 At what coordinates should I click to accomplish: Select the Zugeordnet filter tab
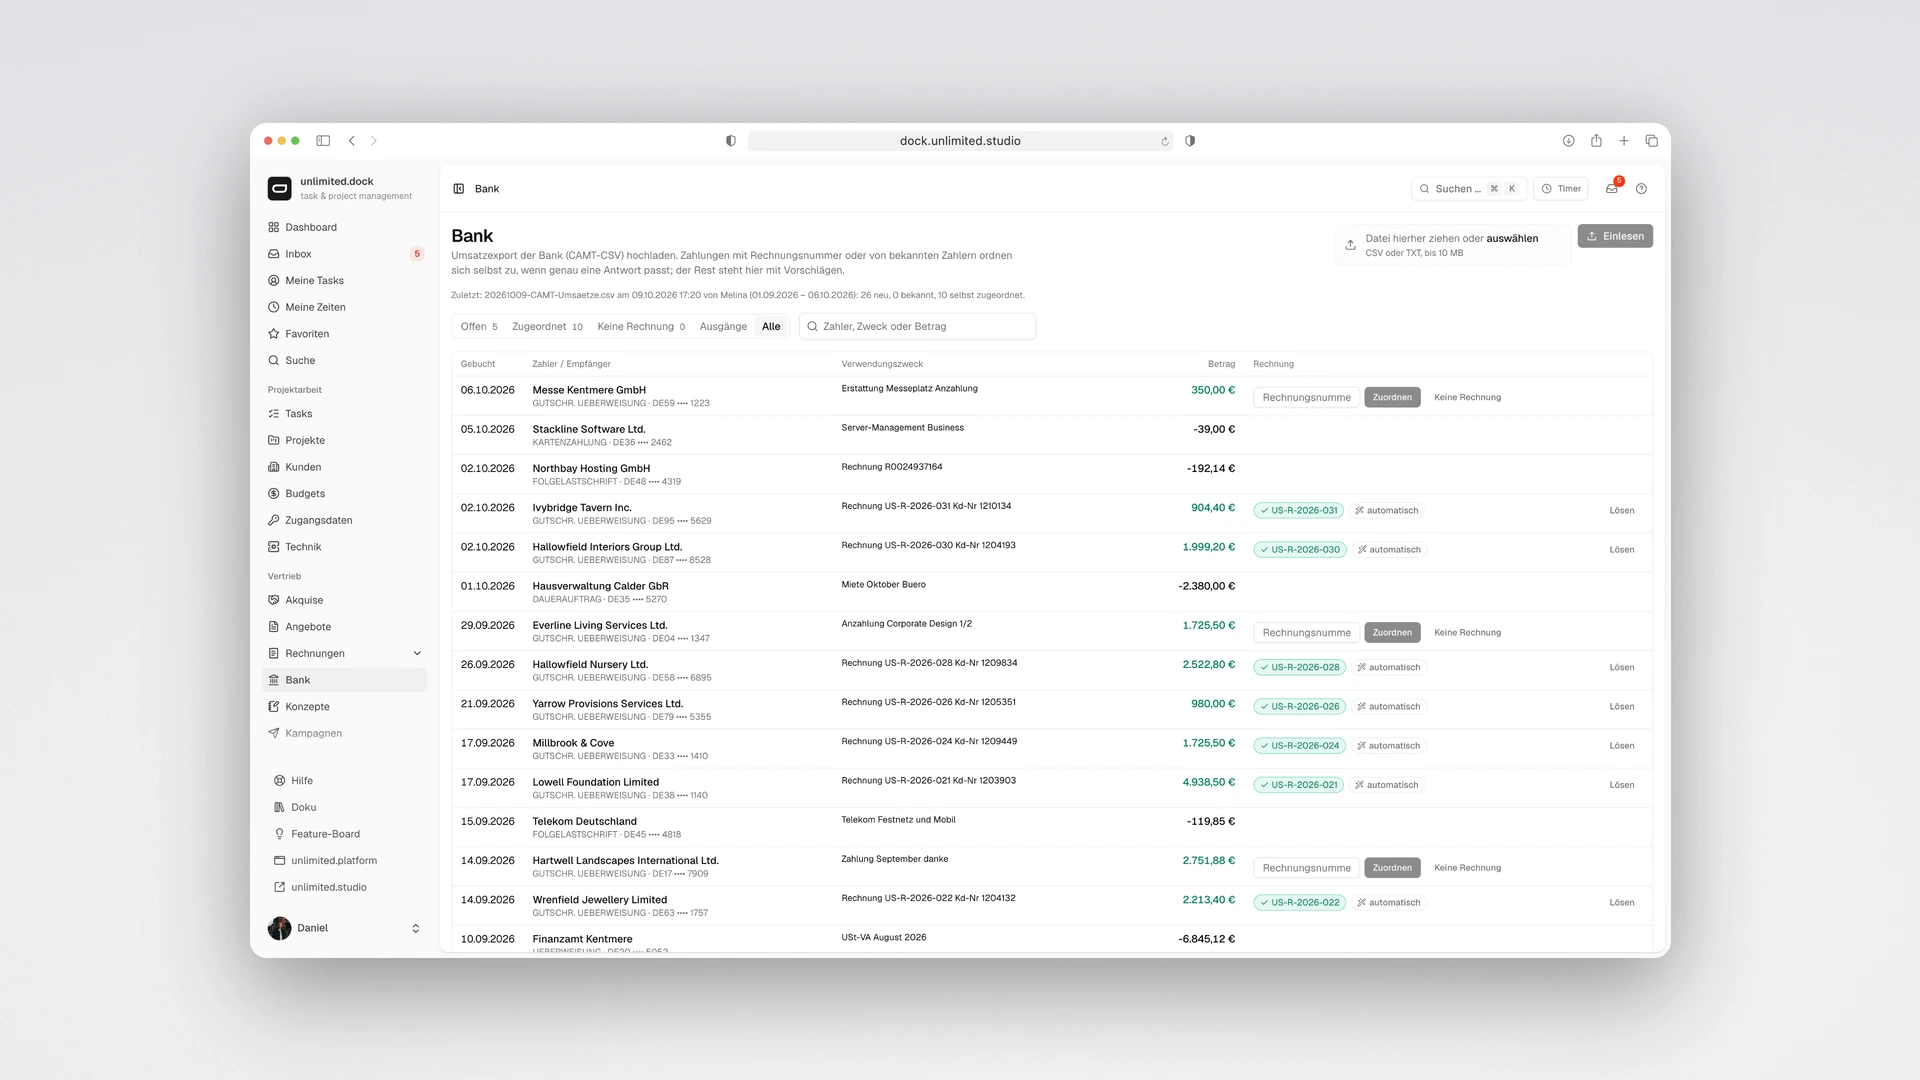click(x=547, y=326)
